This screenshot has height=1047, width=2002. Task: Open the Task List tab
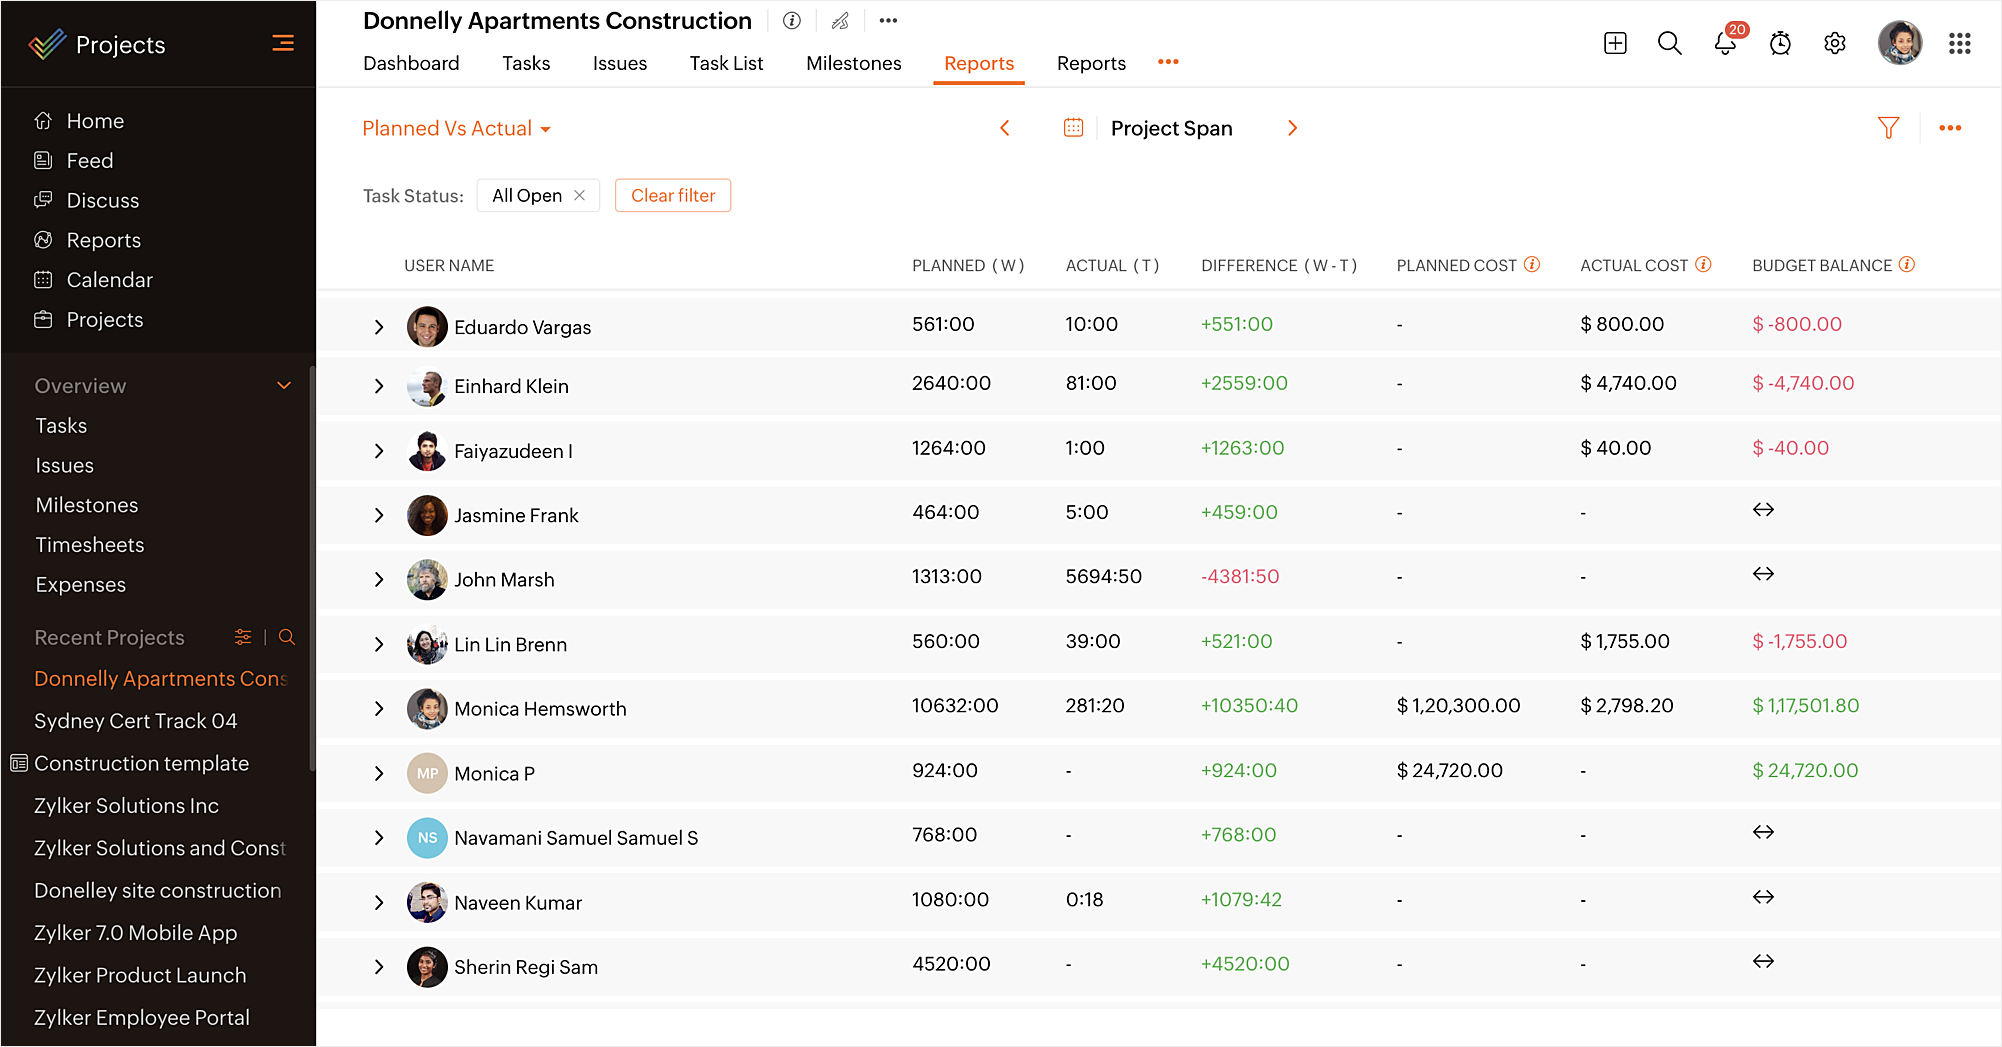pos(726,63)
